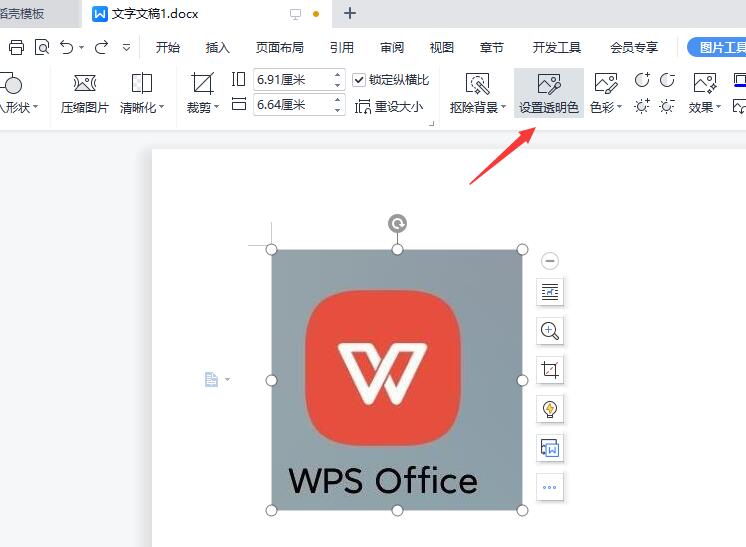The height and width of the screenshot is (547, 746).
Task: Click the left-middle resize handle of picture
Action: [271, 380]
